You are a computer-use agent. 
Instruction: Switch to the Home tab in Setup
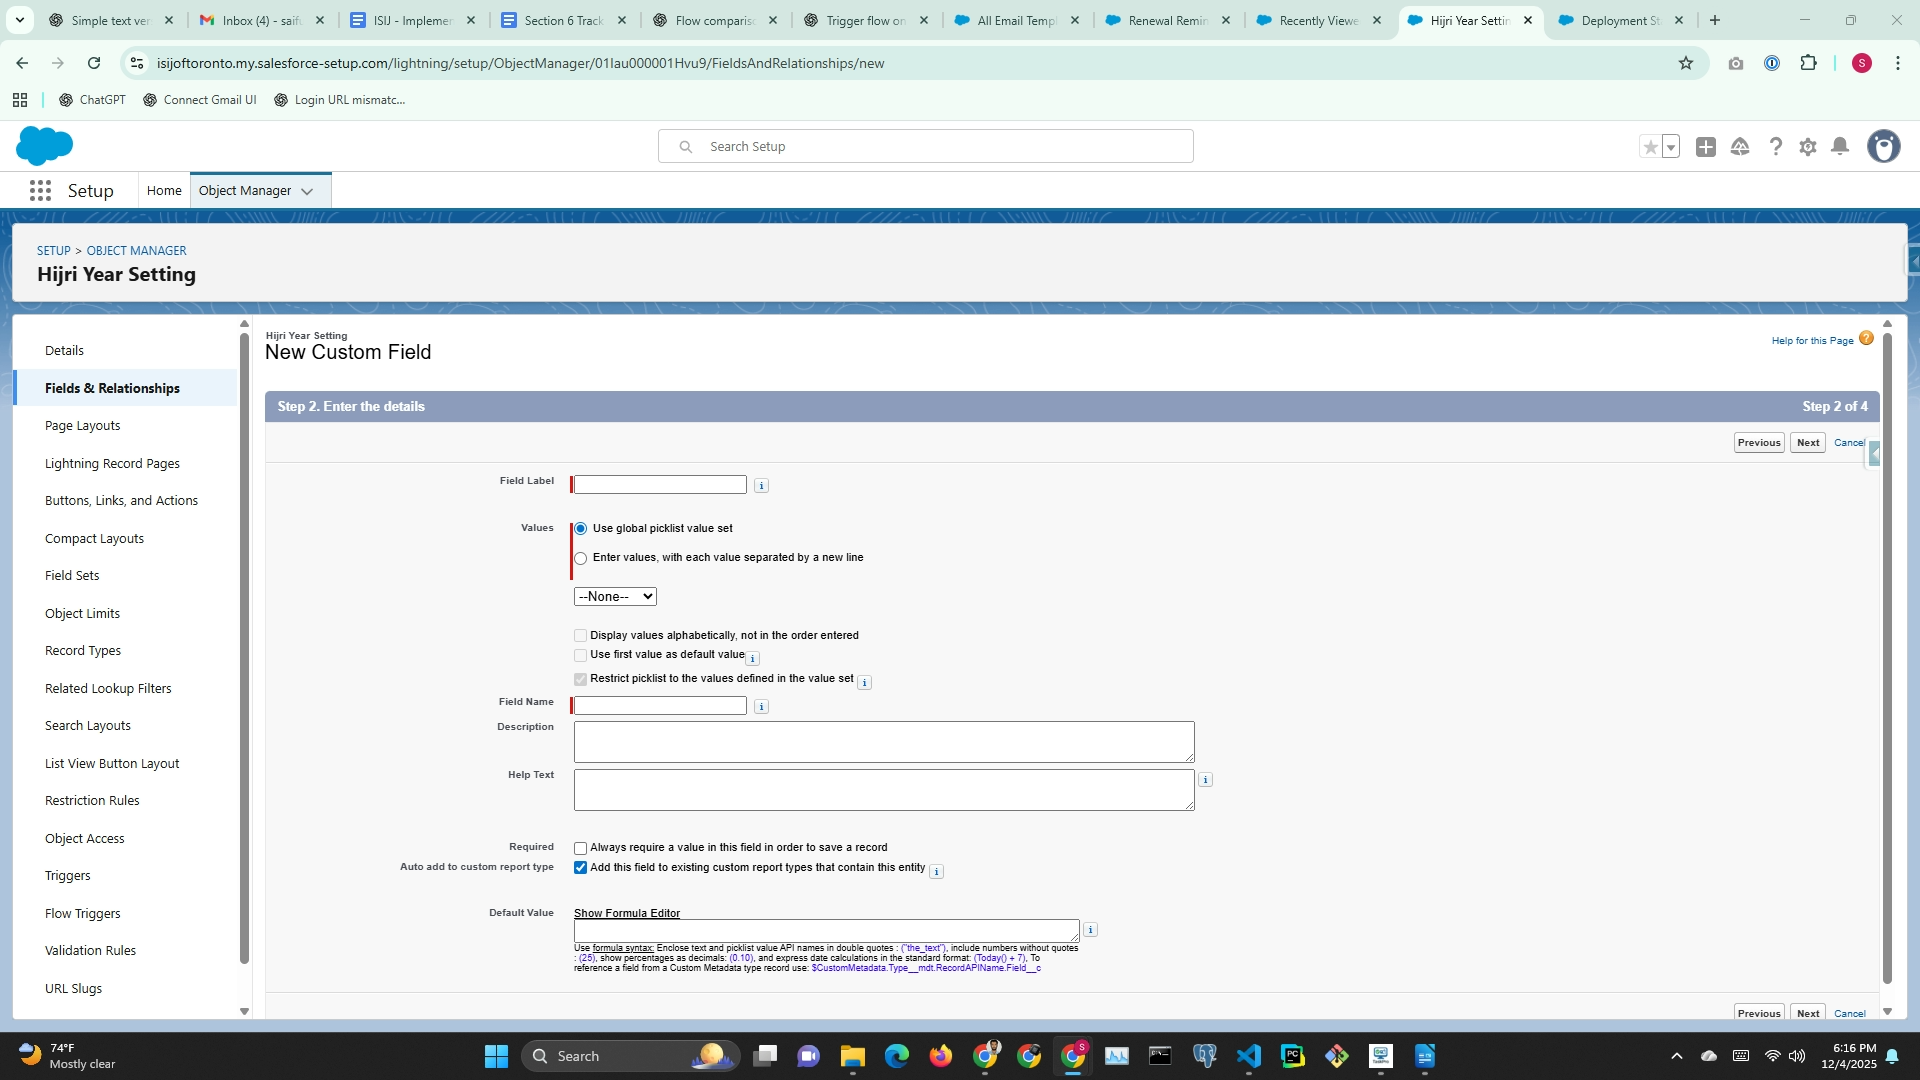pyautogui.click(x=164, y=191)
